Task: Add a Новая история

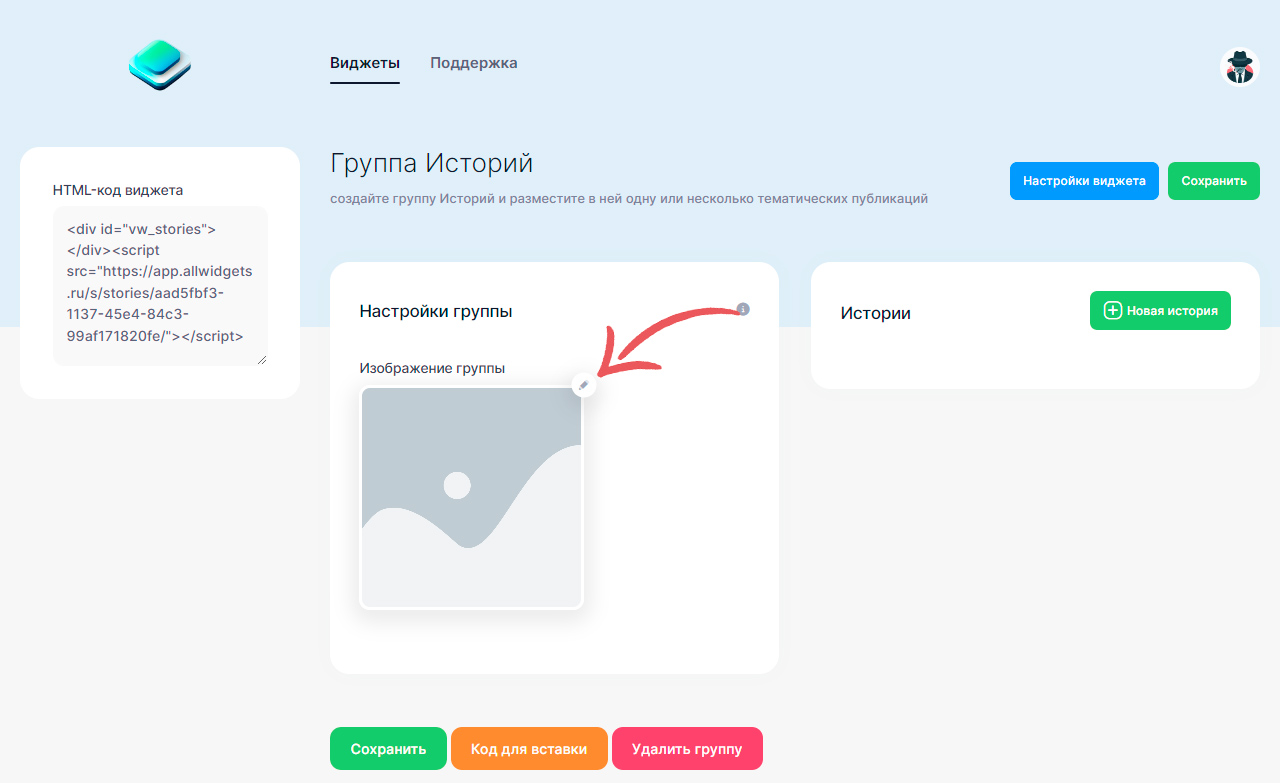Action: 1160,310
